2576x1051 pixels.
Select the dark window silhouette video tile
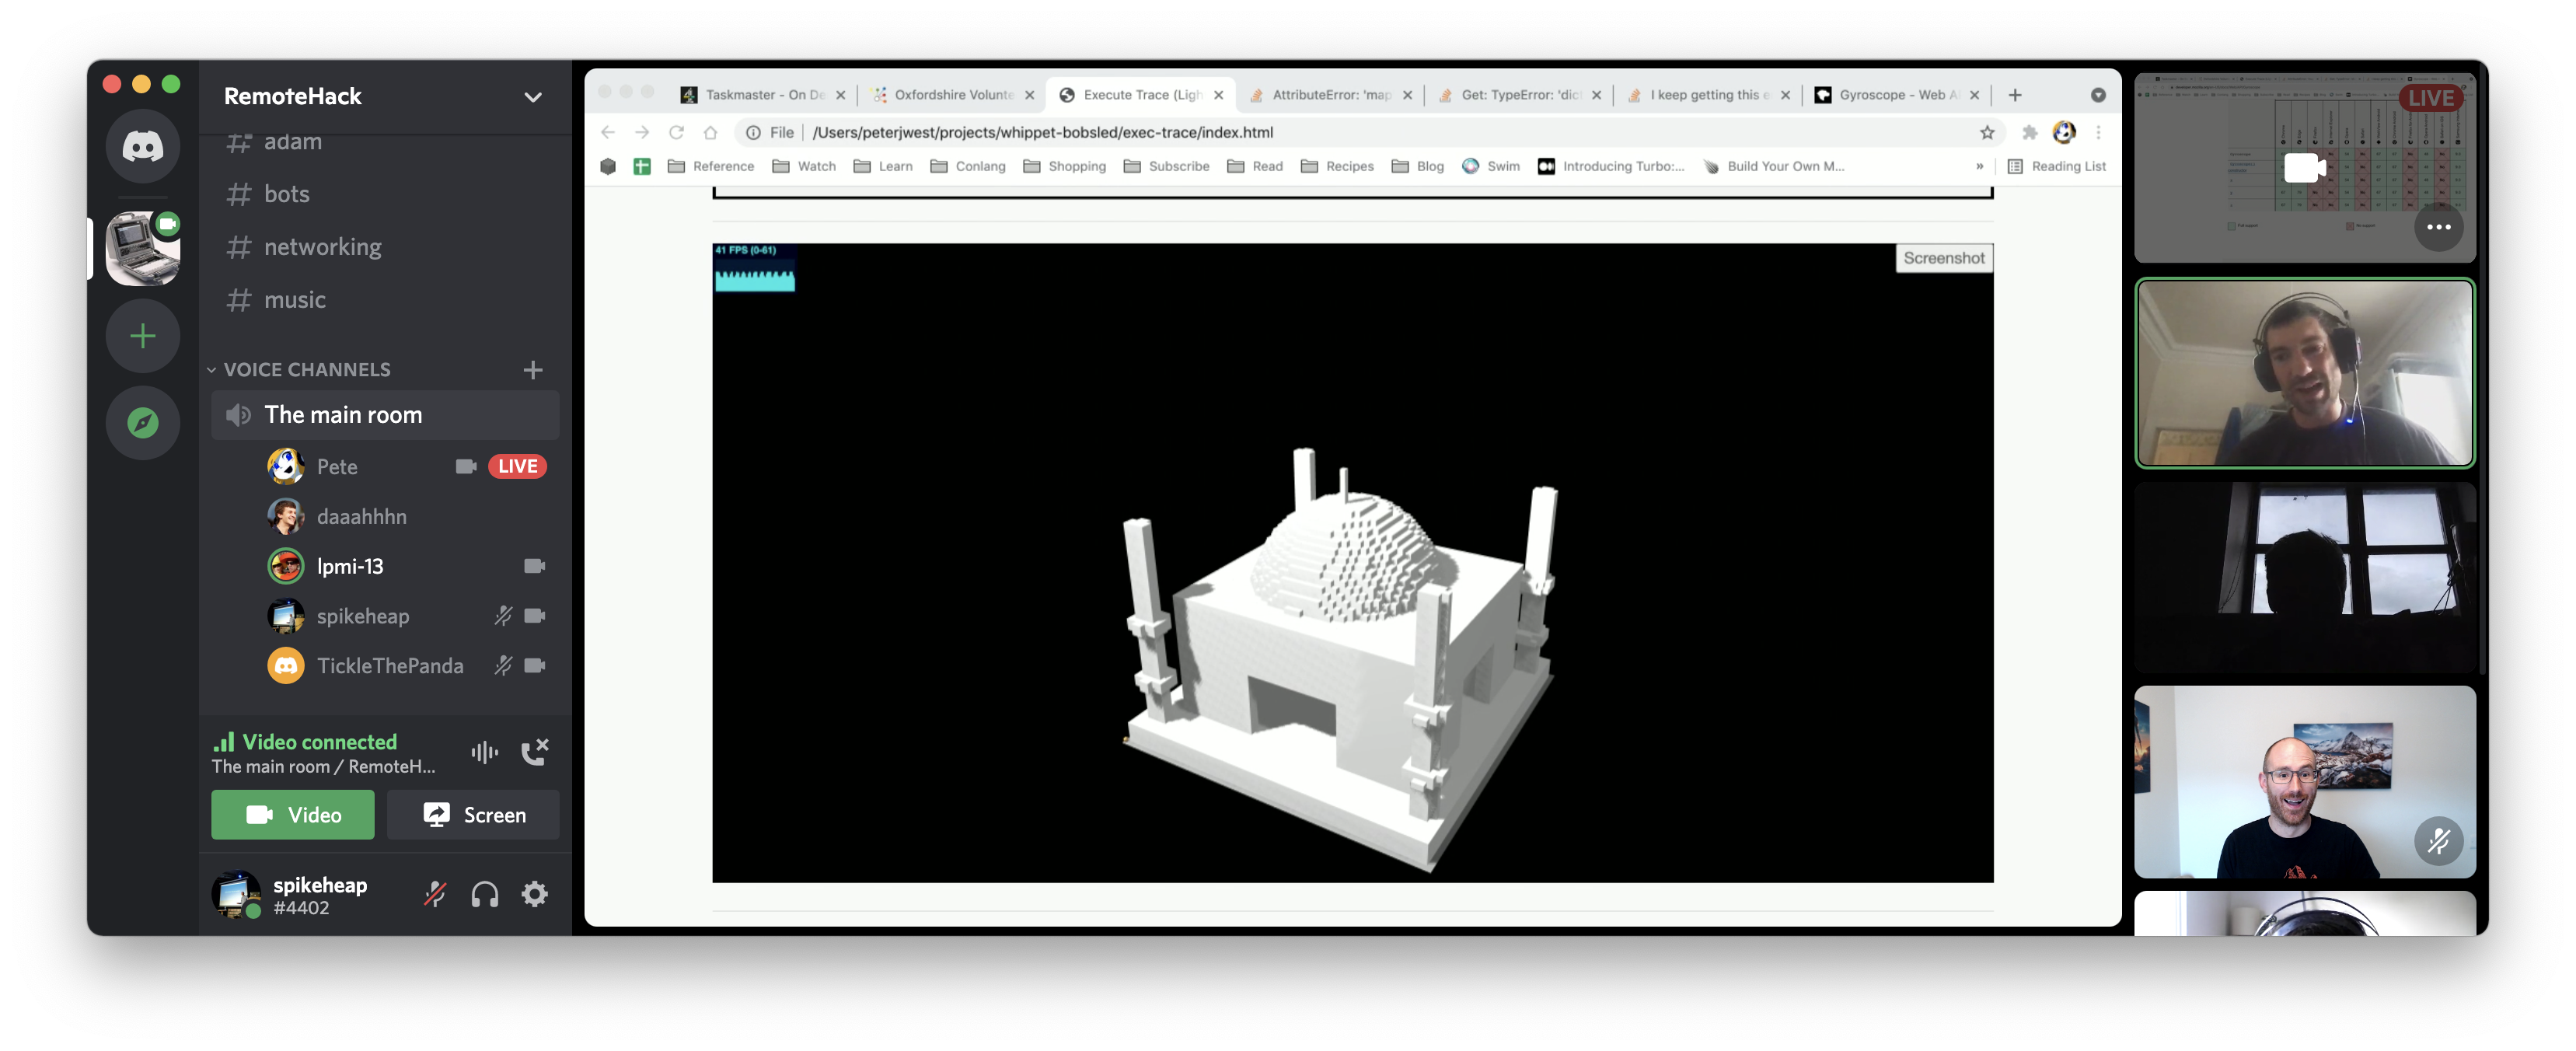(2304, 577)
